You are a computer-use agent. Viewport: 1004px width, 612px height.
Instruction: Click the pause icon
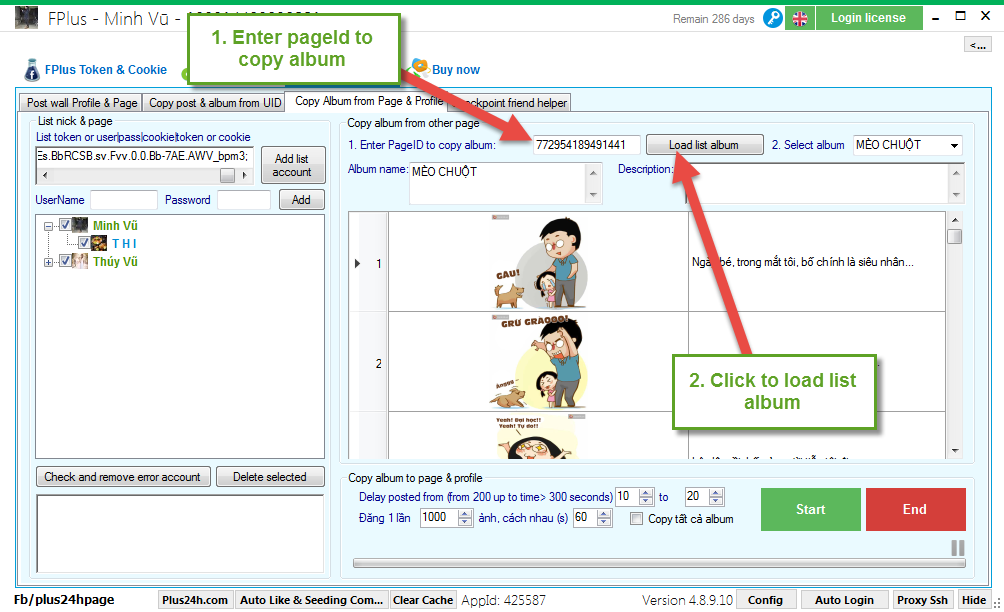[958, 548]
